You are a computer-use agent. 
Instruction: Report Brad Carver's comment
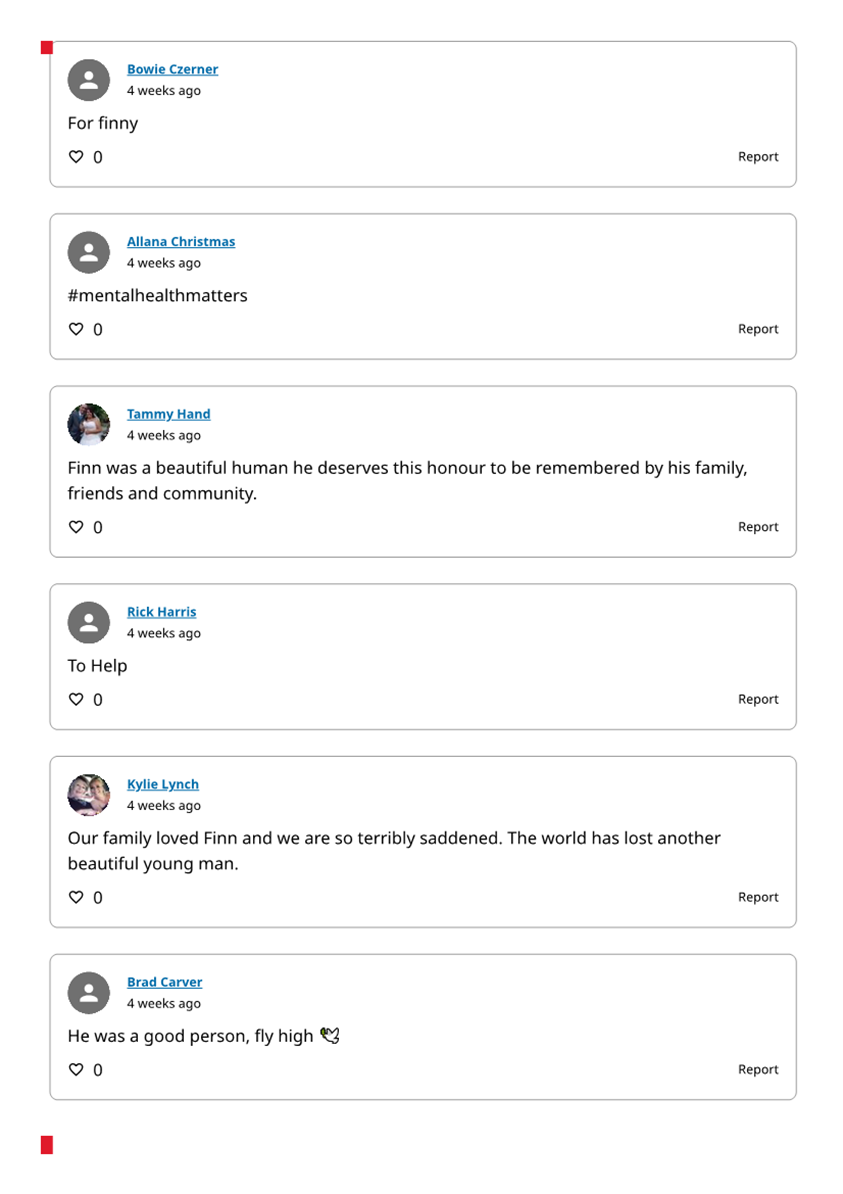pos(758,1069)
